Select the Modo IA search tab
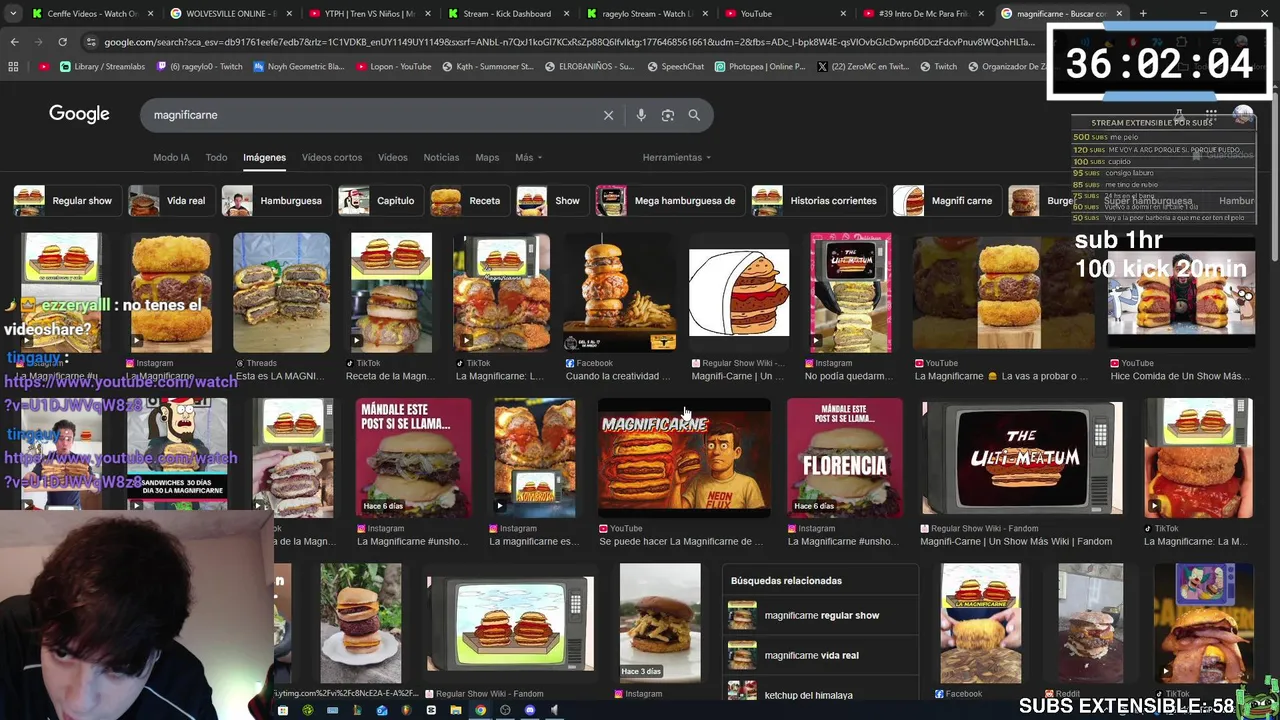The width and height of the screenshot is (1280, 720). (x=171, y=157)
